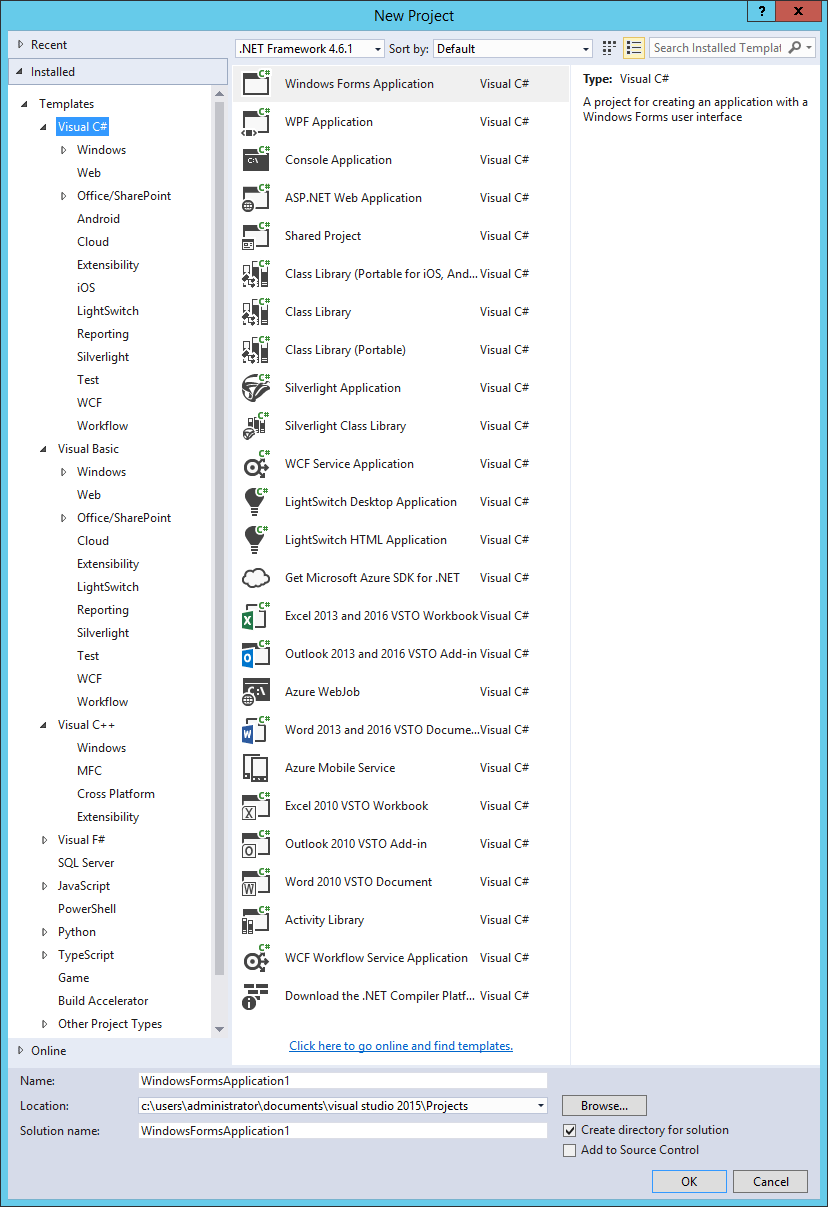Select the Silverlight Application icon
Screen dimensions: 828x1207
coord(256,388)
